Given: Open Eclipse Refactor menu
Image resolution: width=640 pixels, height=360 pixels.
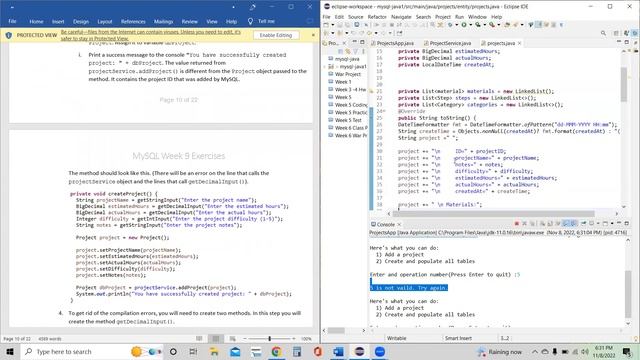Looking at the screenshot, I should (x=377, y=17).
